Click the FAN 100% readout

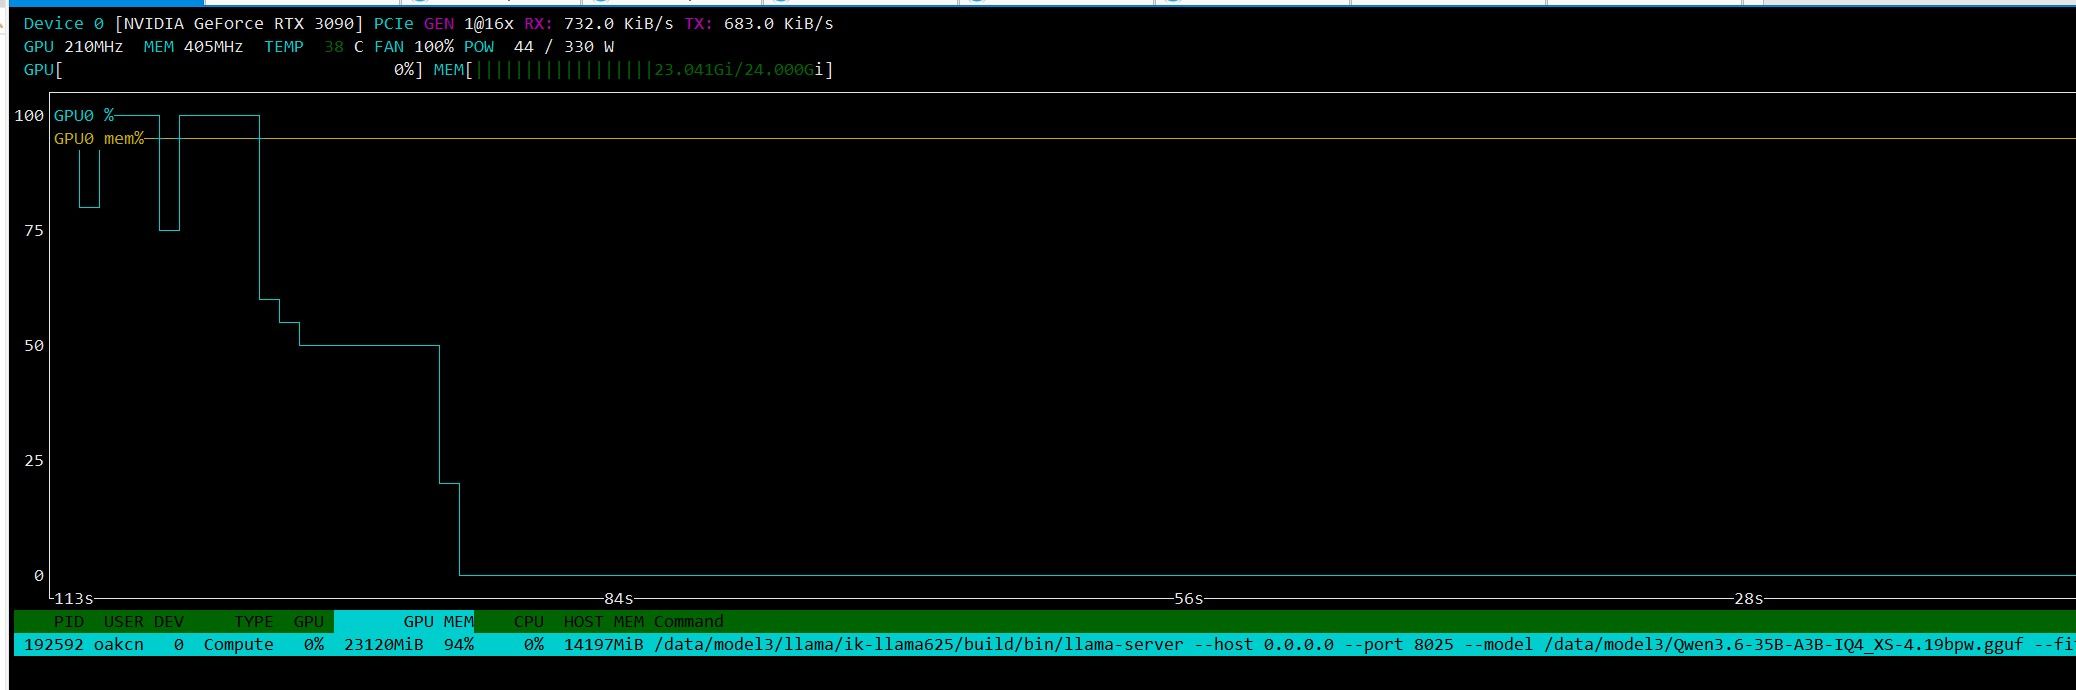point(414,47)
